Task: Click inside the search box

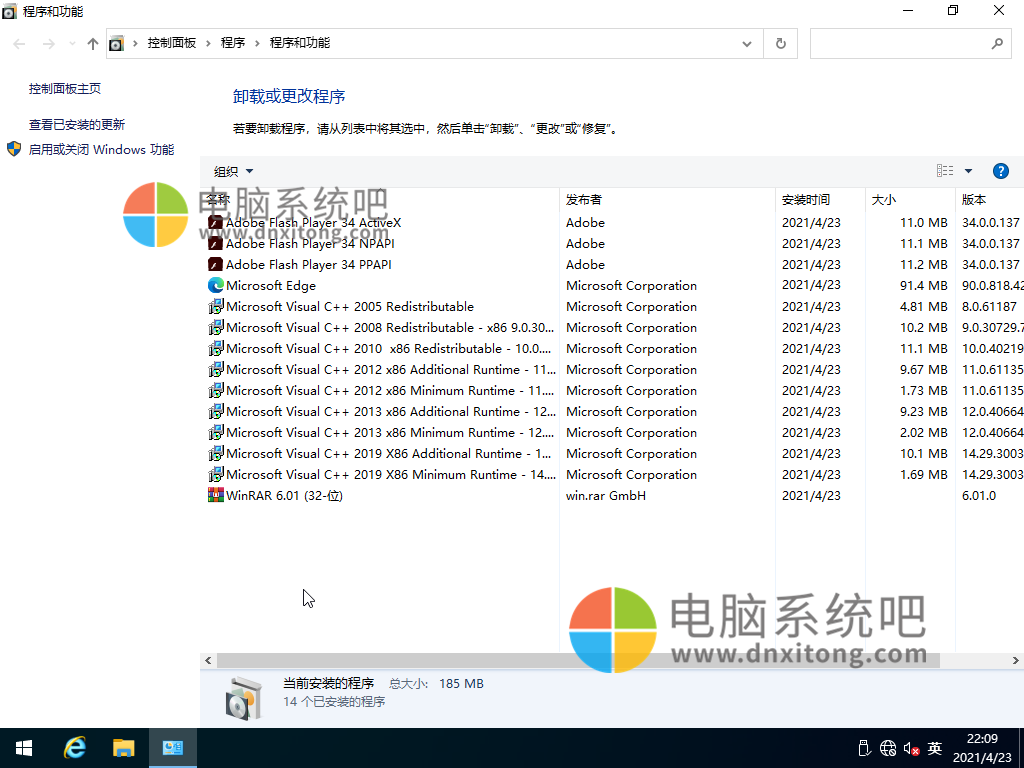Action: (900, 43)
